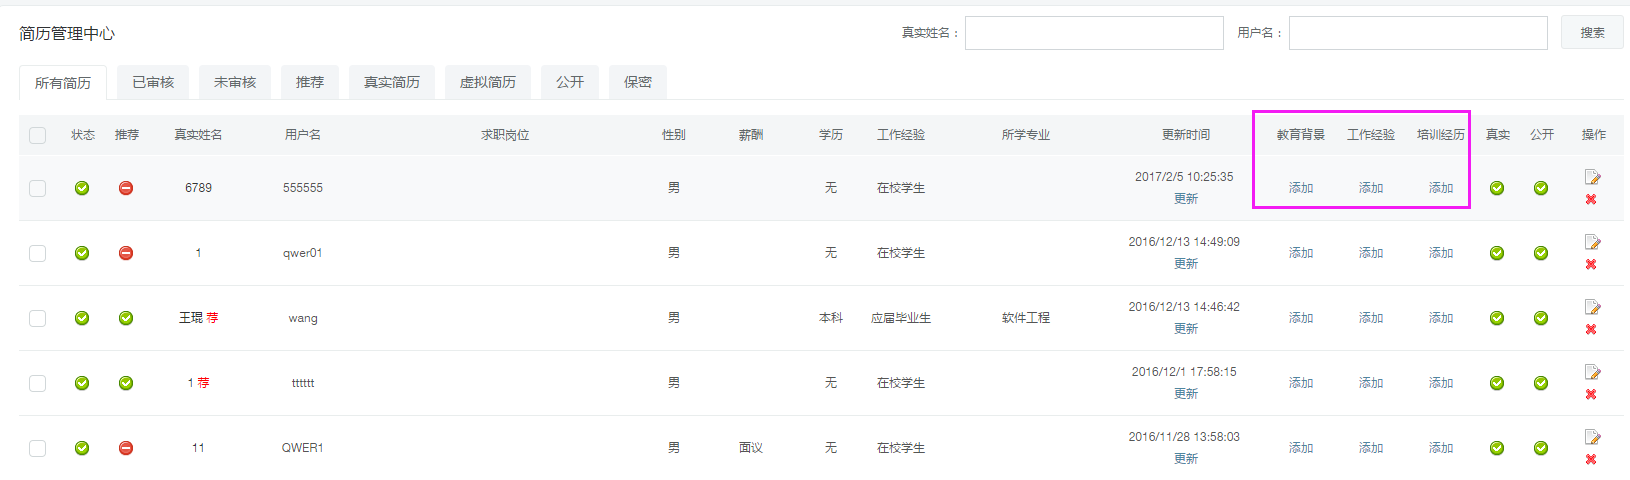The height and width of the screenshot is (480, 1630).
Task: Click 教育背景 添加 link for 555555
Action: (x=1300, y=188)
